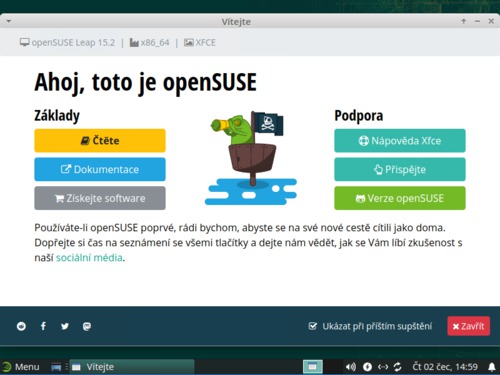Open the Menu launcher in the panel

tap(21, 367)
